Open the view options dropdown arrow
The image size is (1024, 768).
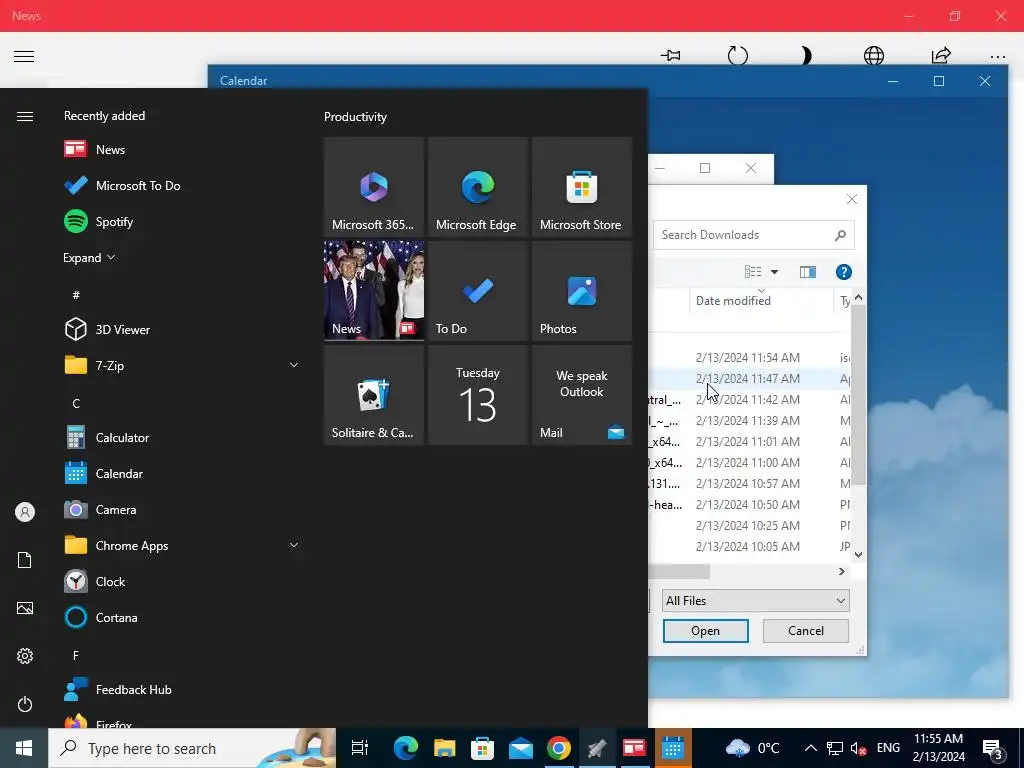(x=775, y=272)
